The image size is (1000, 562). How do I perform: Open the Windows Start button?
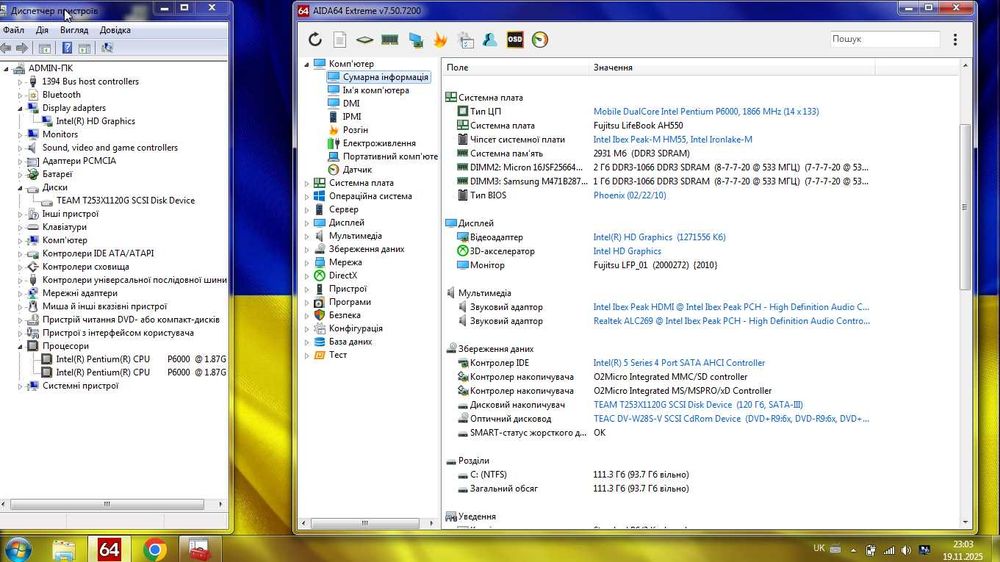(x=17, y=550)
